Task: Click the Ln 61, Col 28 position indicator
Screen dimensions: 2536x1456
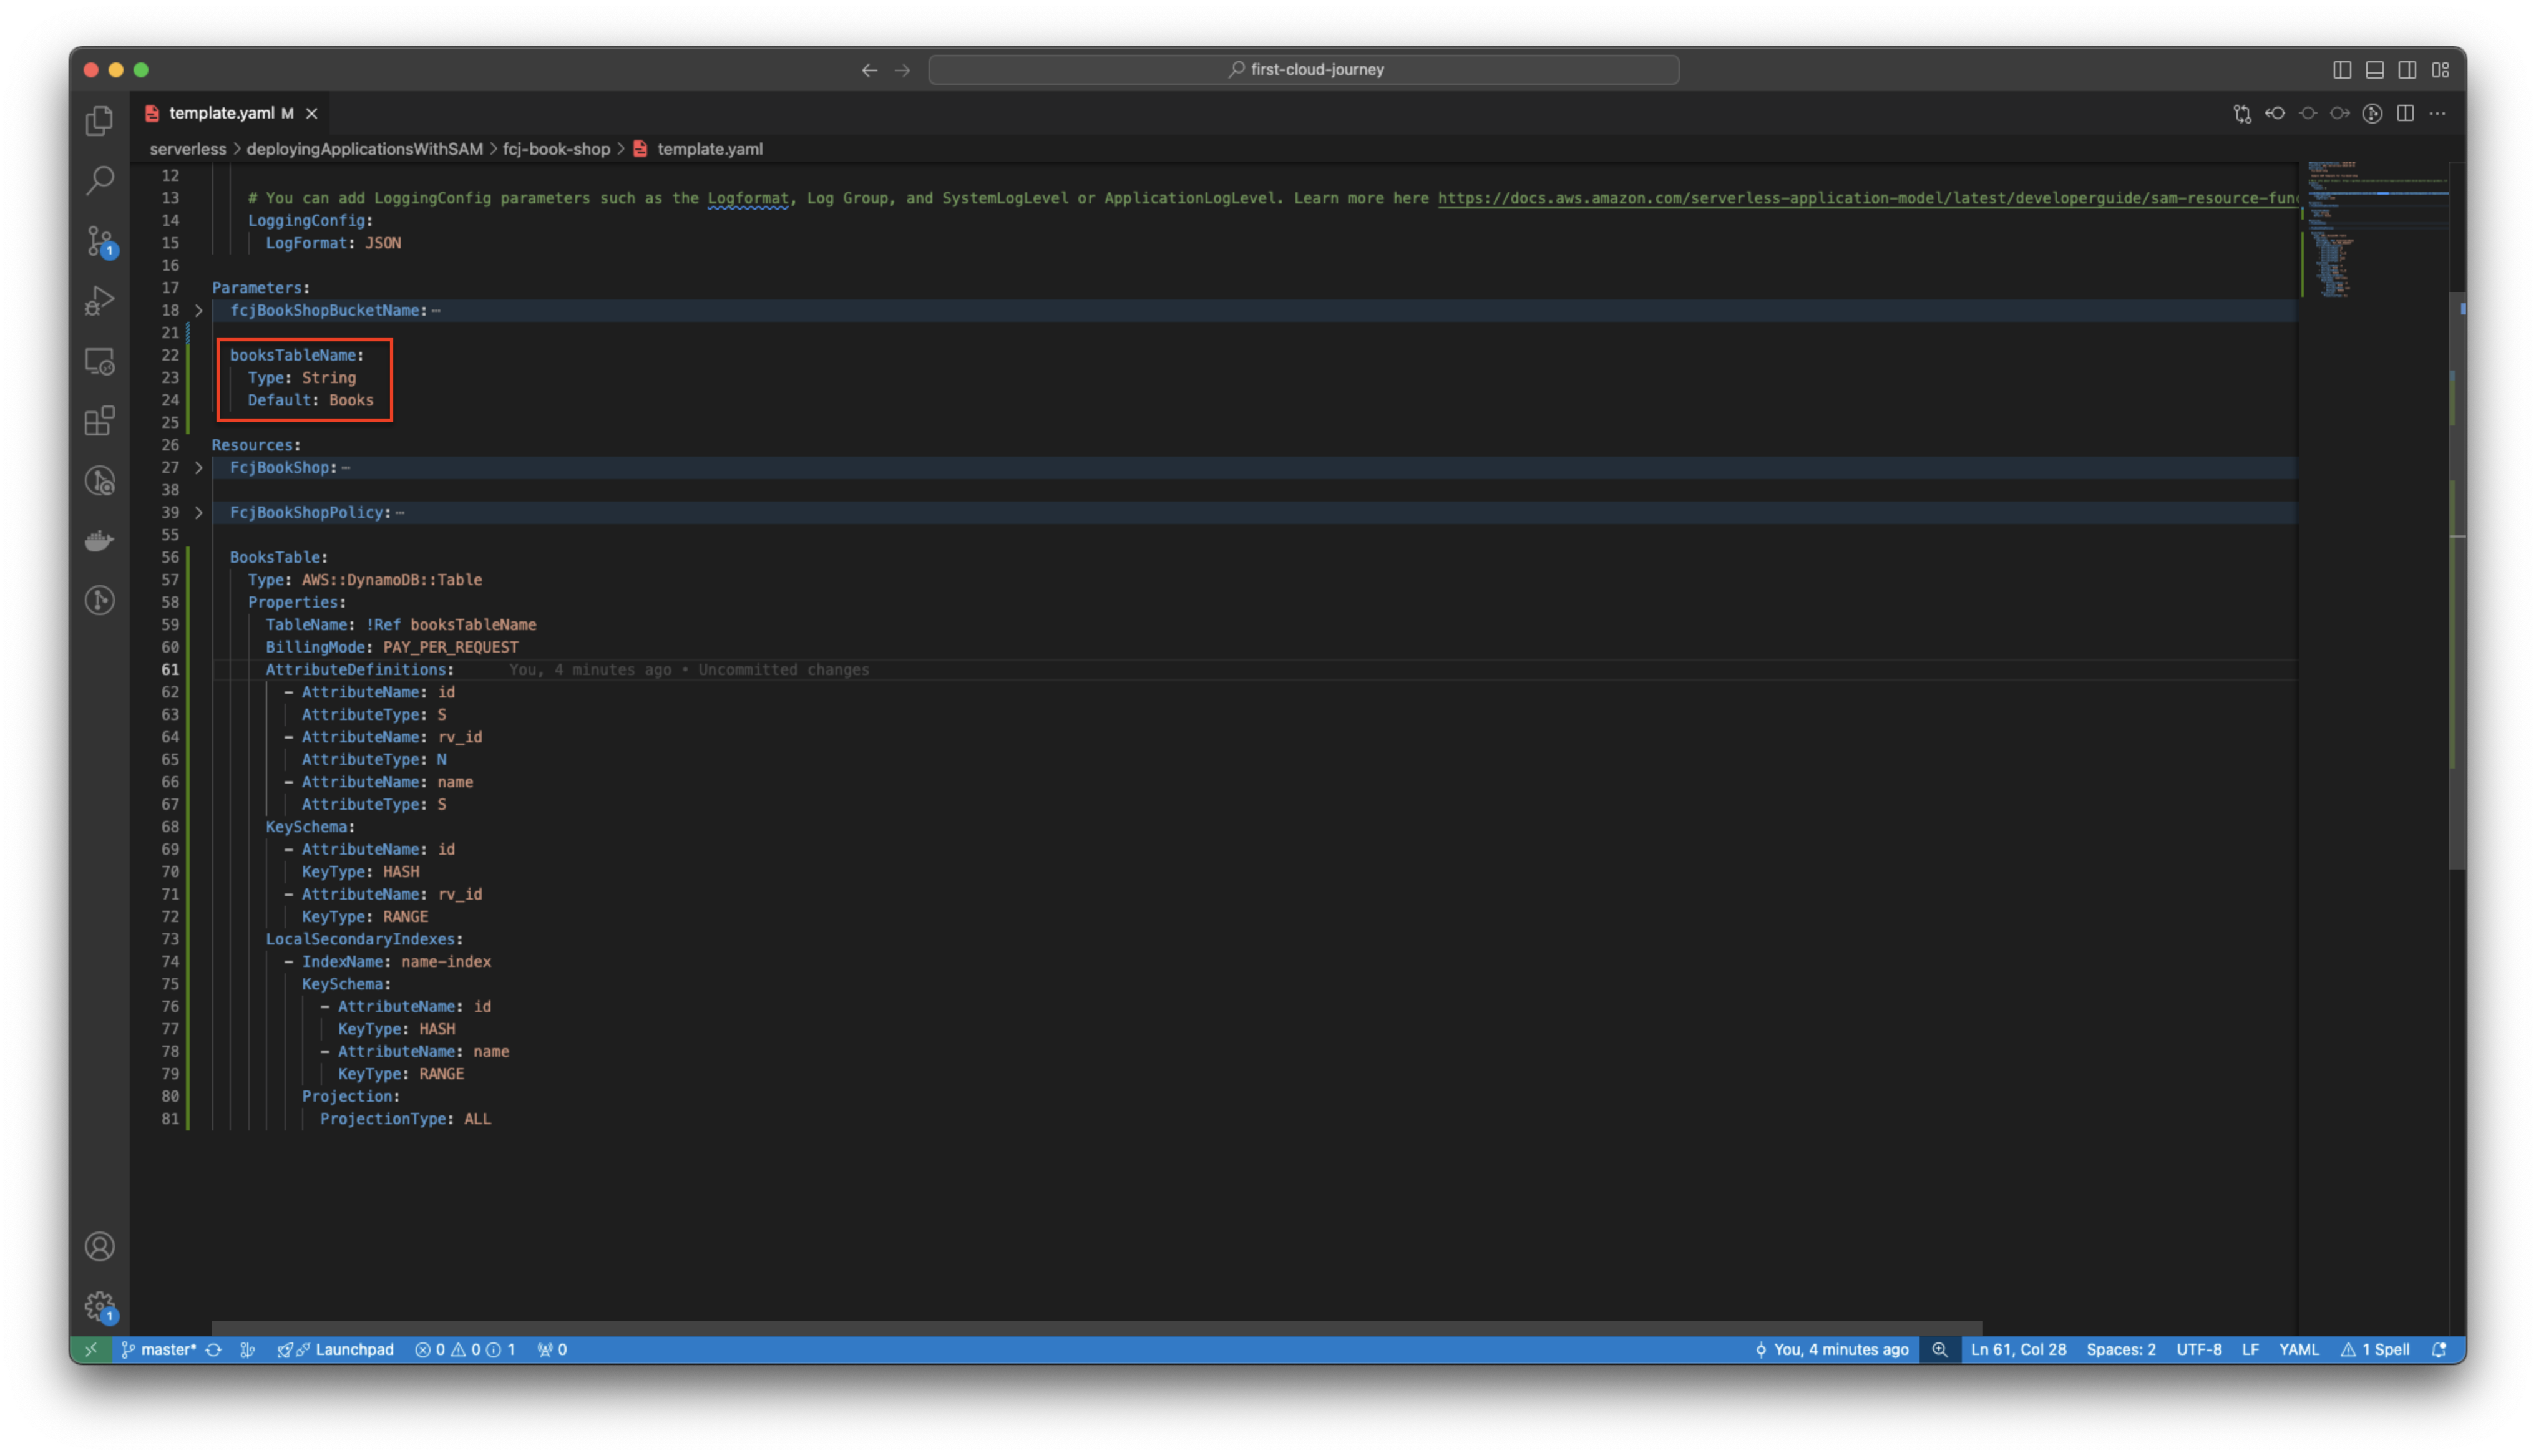Action: [2019, 1350]
